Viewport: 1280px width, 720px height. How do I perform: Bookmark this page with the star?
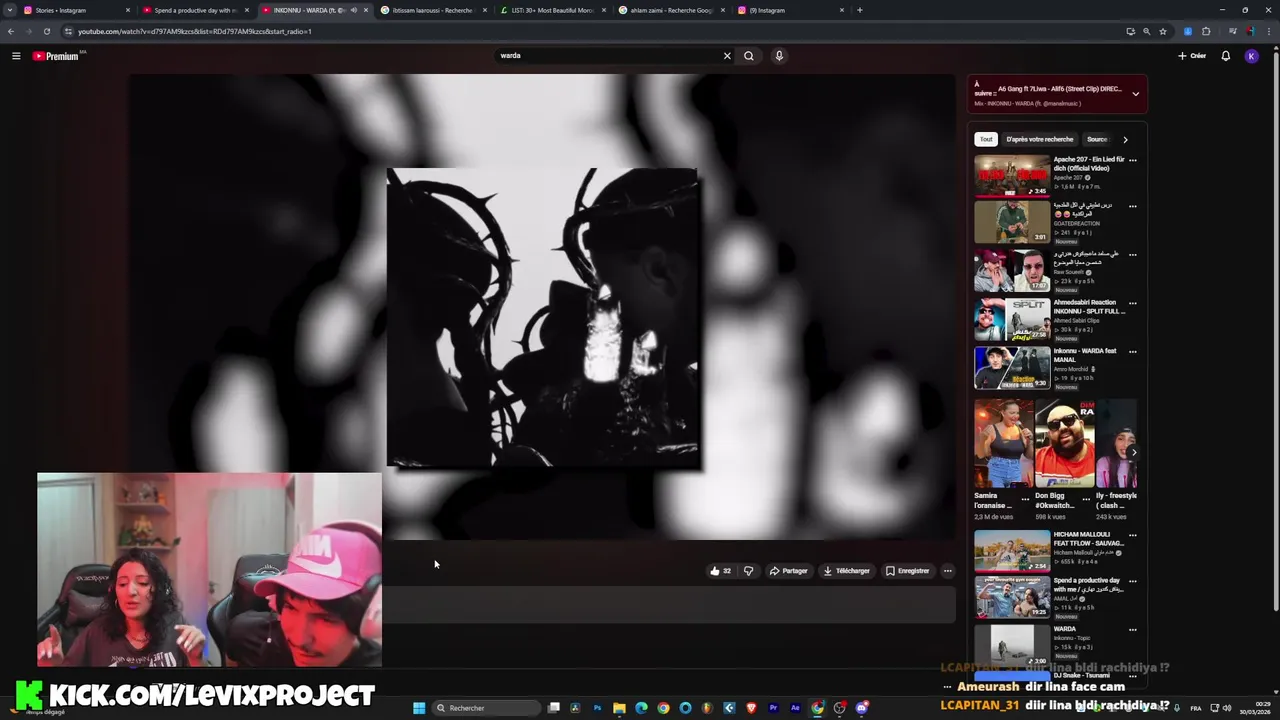click(x=1162, y=31)
